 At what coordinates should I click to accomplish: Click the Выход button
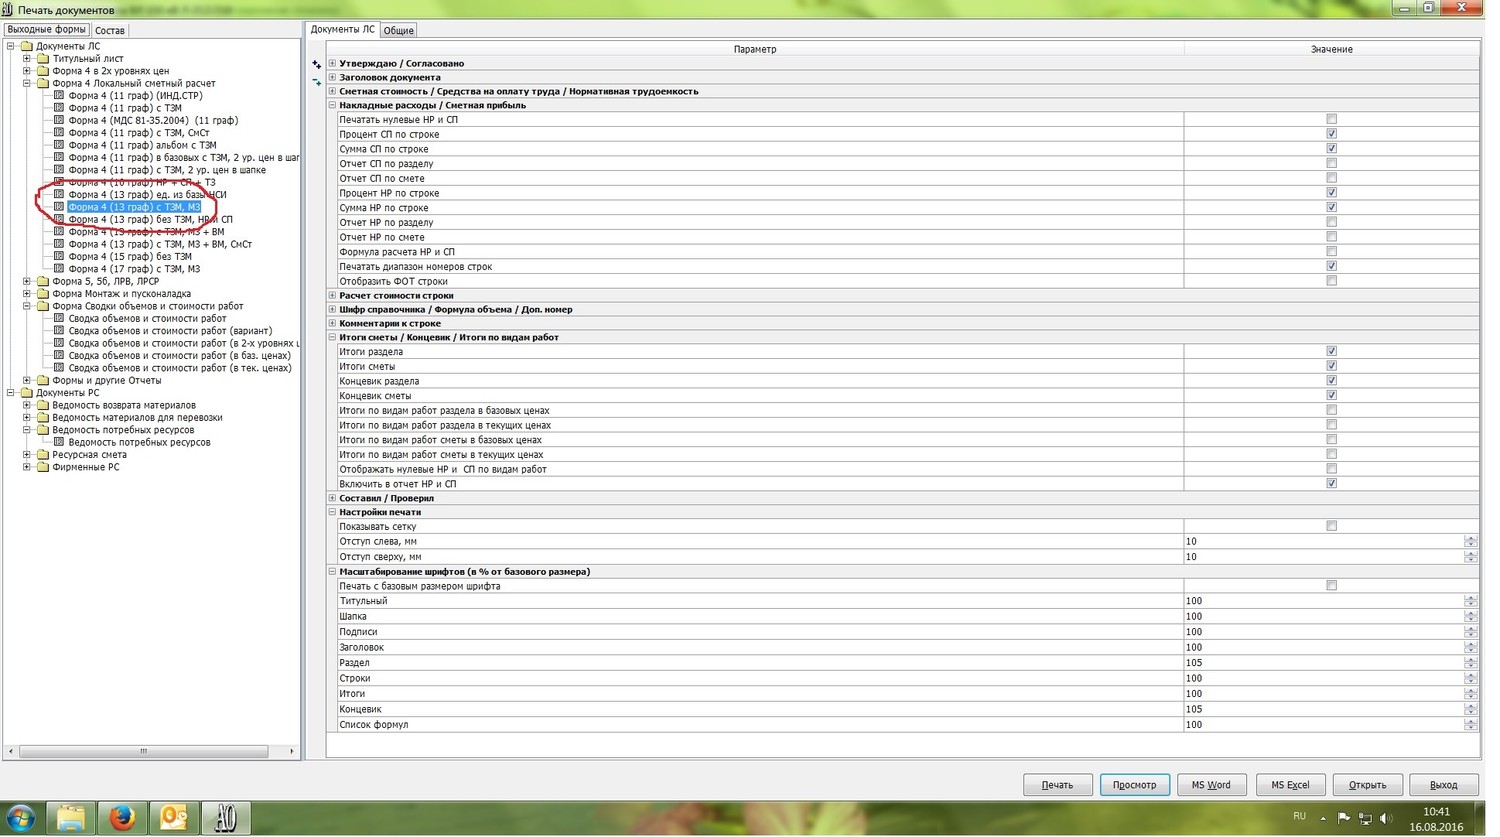pyautogui.click(x=1443, y=786)
